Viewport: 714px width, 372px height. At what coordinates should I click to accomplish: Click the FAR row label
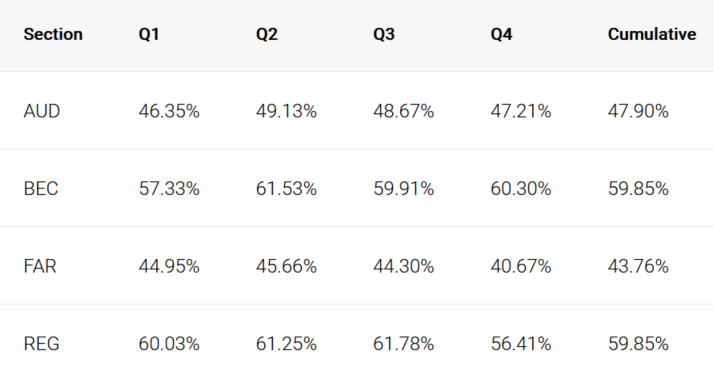tap(40, 266)
